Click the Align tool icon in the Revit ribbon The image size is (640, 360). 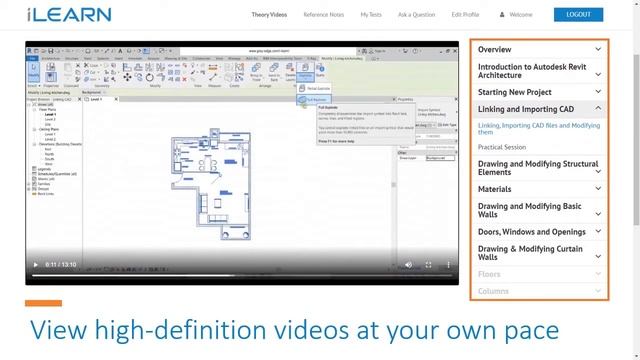pyautogui.click(x=127, y=67)
